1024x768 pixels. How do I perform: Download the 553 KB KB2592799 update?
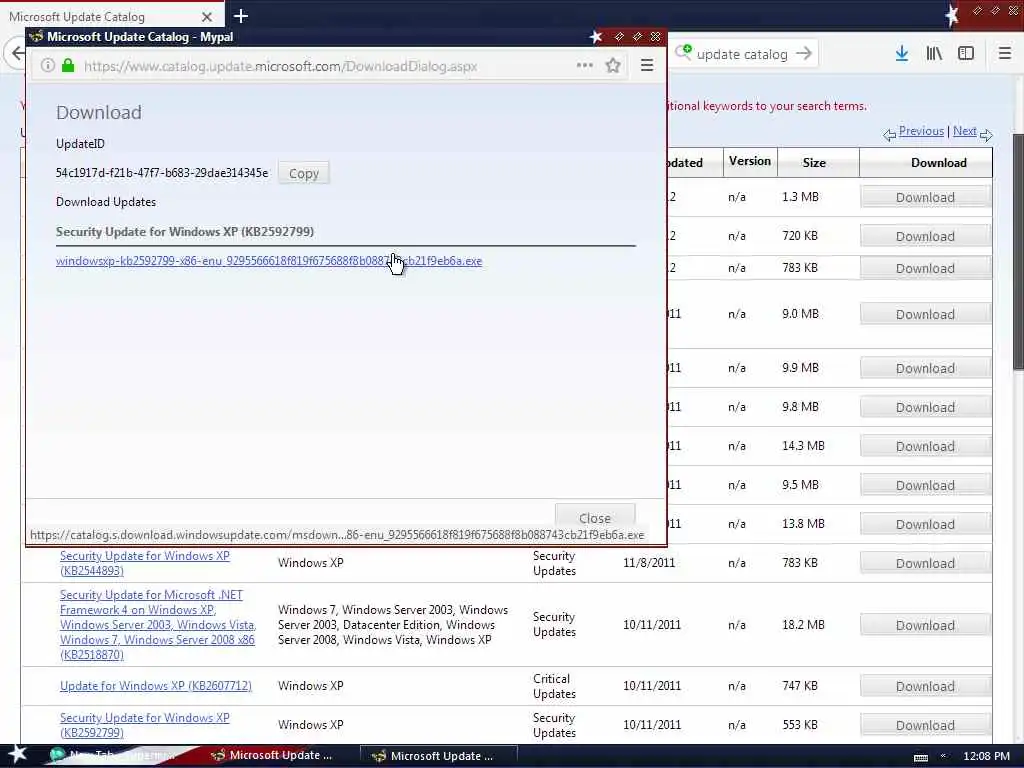coord(925,726)
